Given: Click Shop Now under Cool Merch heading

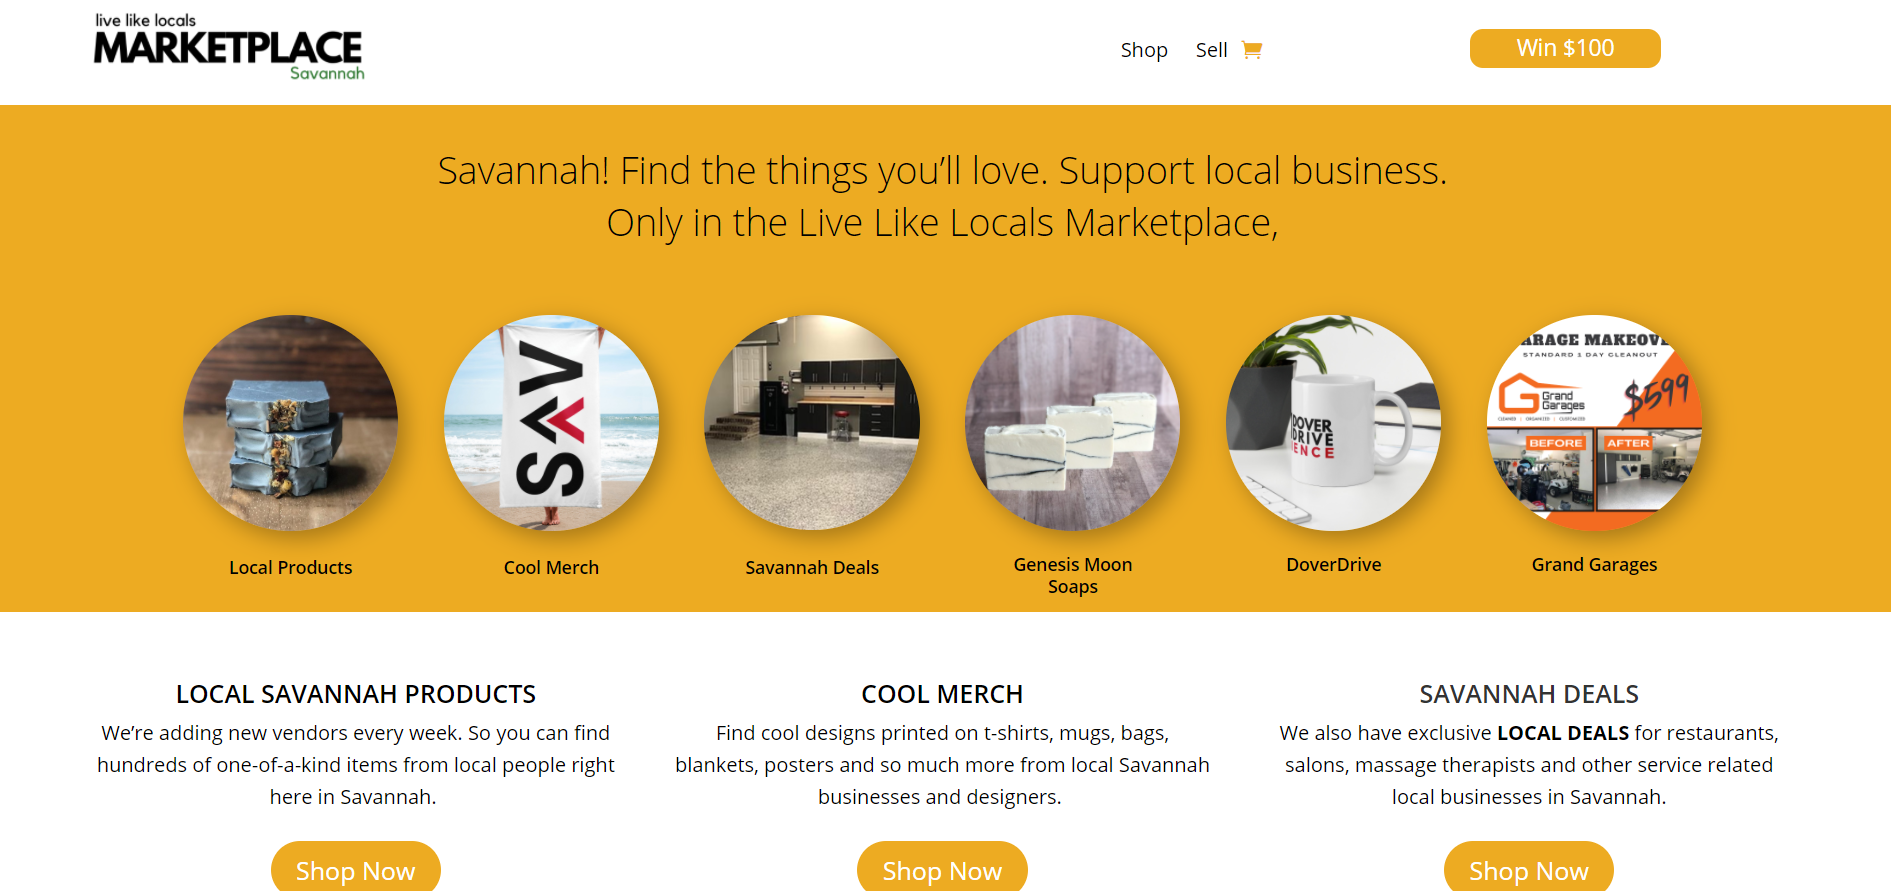Looking at the screenshot, I should tap(942, 868).
